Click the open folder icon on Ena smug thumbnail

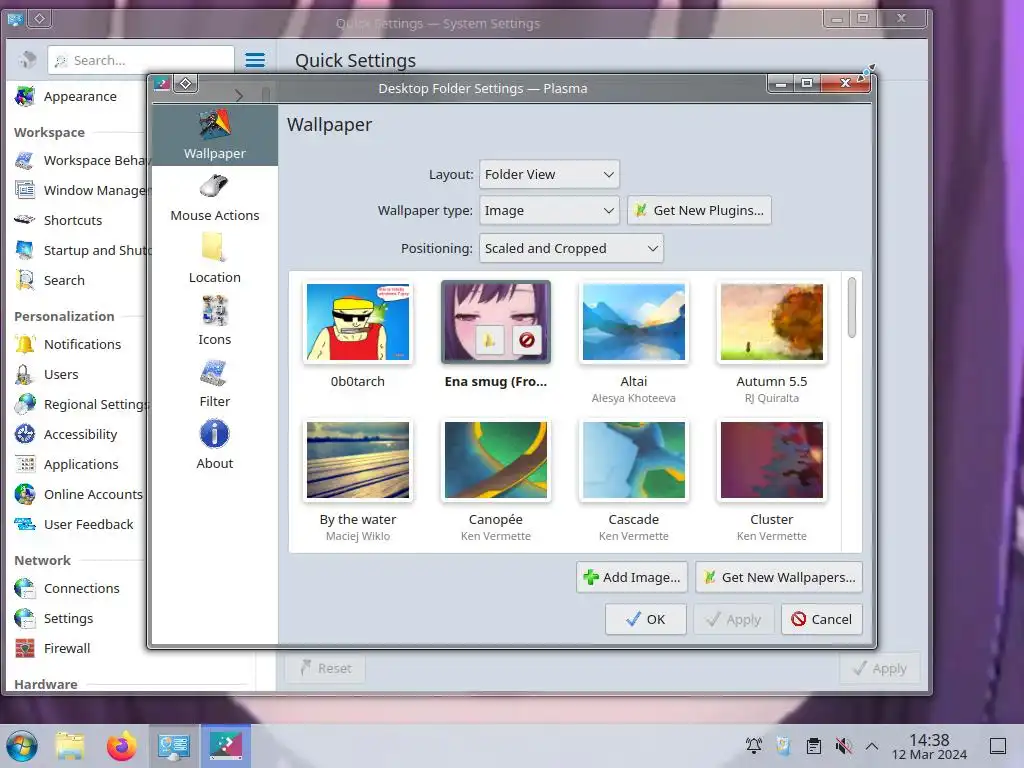[490, 340]
